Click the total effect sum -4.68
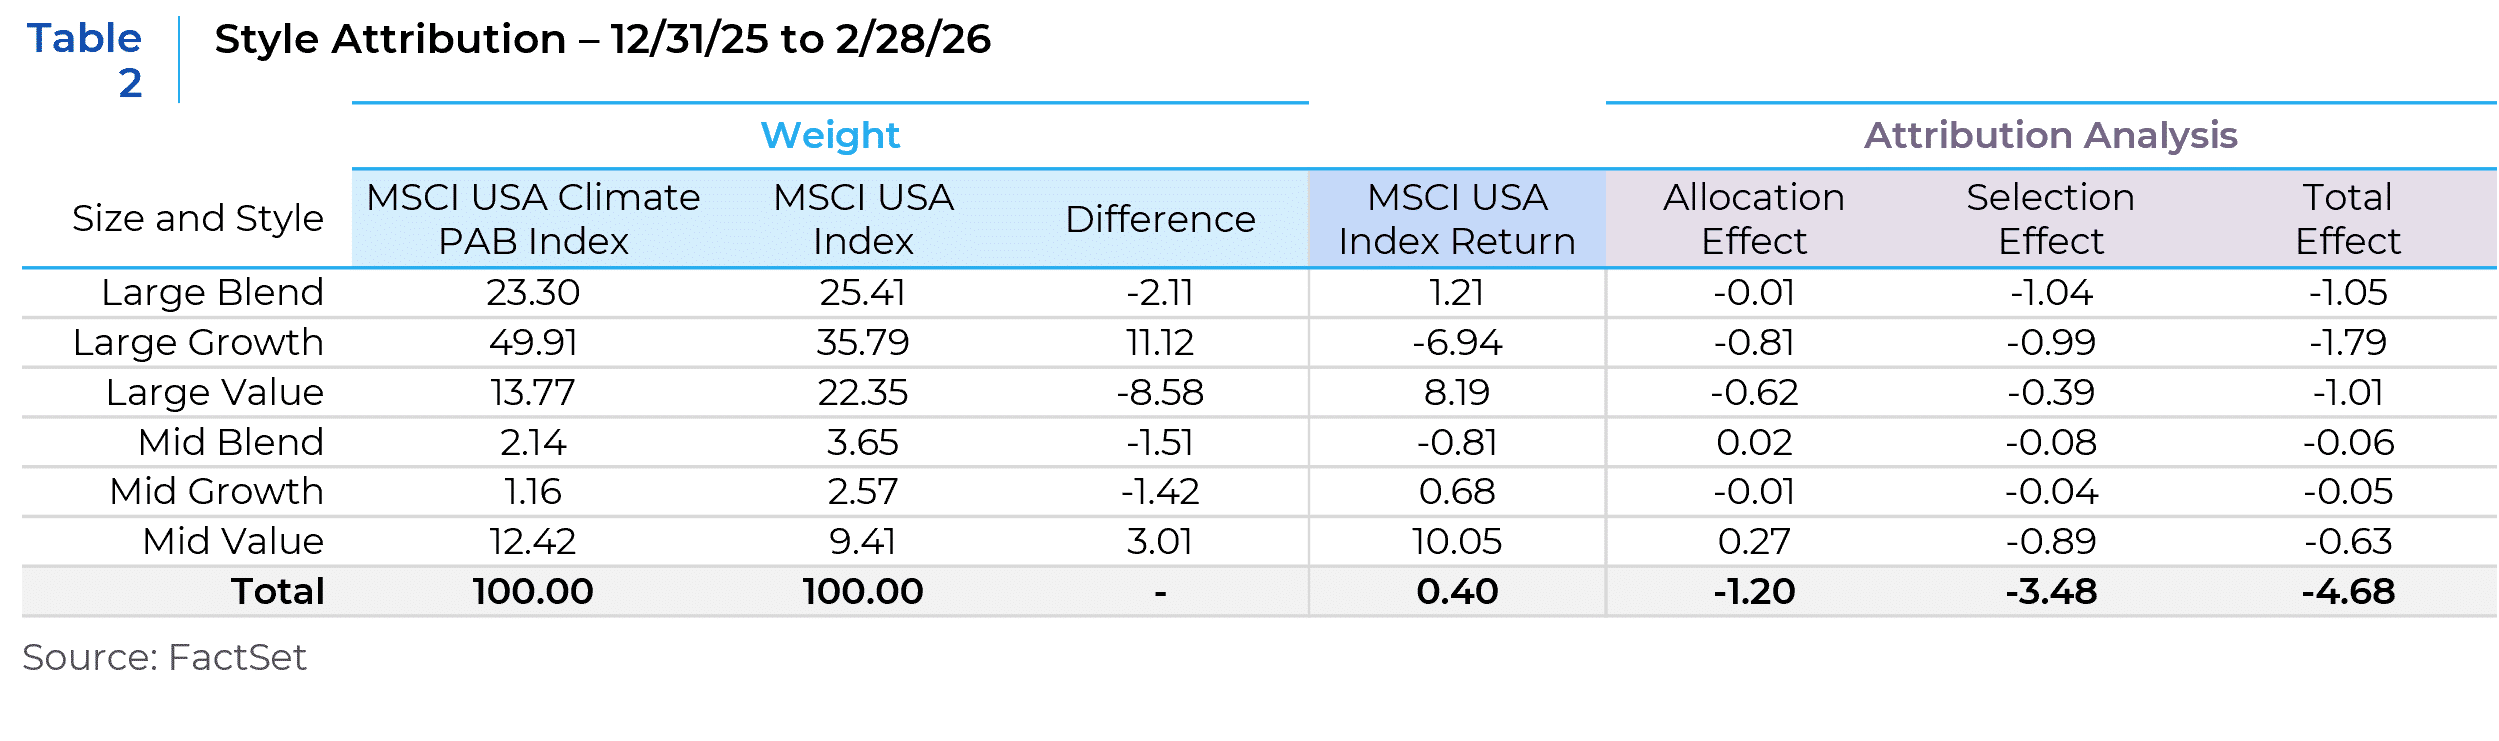Screen dimensions: 2499x741 pos(2348,592)
